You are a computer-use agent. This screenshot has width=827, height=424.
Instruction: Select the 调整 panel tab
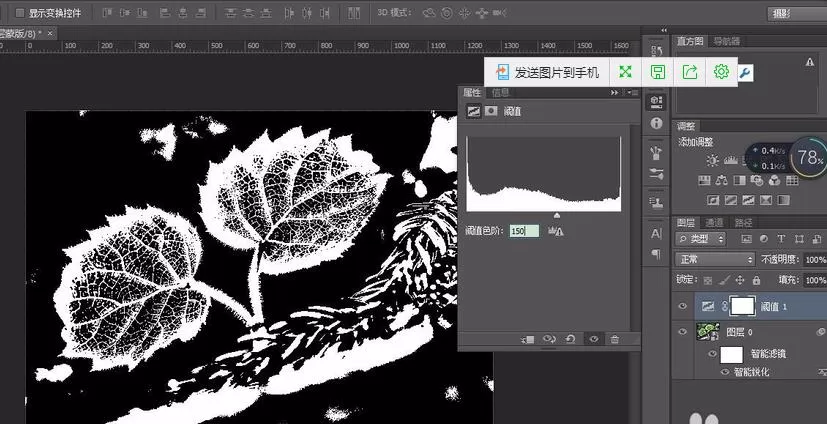tap(686, 126)
